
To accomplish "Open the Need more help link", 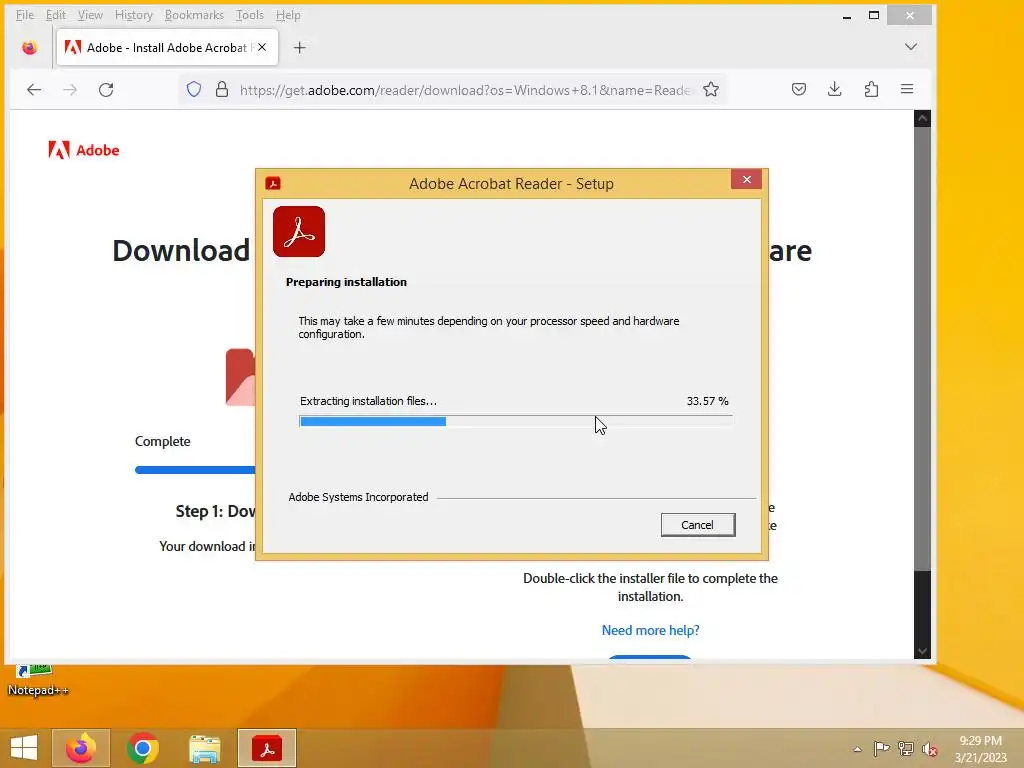I will tap(650, 630).
